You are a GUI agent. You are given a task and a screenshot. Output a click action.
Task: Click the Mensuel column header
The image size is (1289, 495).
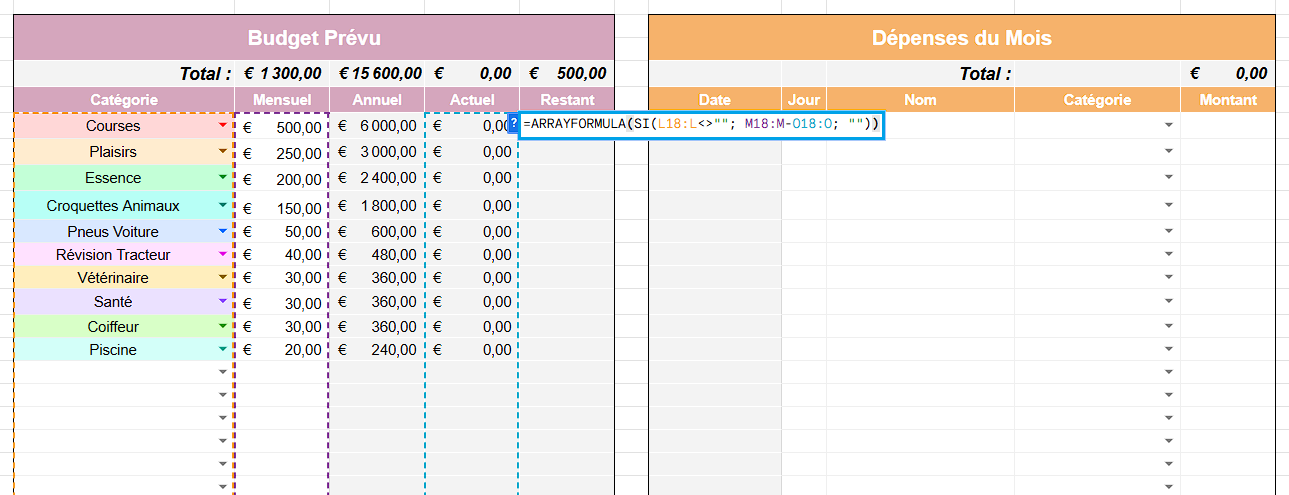(281, 100)
